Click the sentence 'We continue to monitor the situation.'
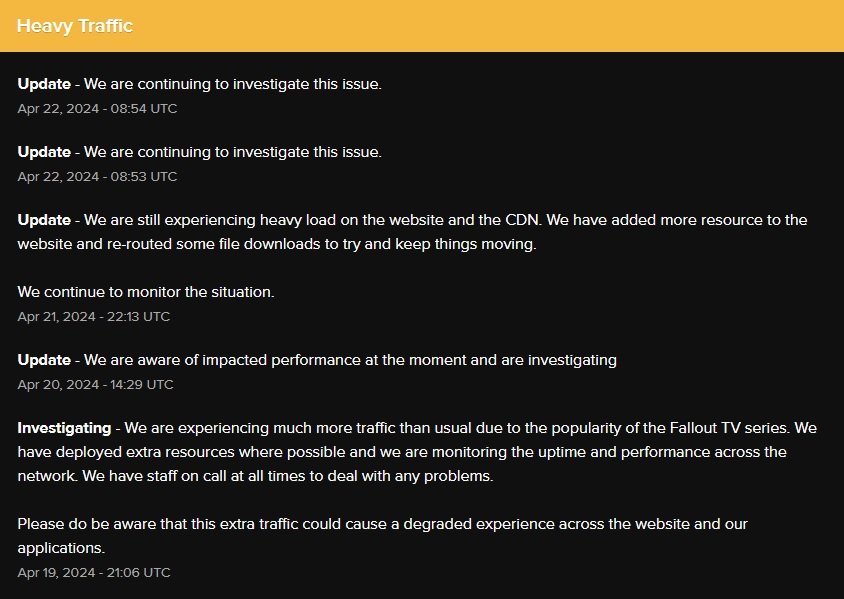 (x=146, y=292)
